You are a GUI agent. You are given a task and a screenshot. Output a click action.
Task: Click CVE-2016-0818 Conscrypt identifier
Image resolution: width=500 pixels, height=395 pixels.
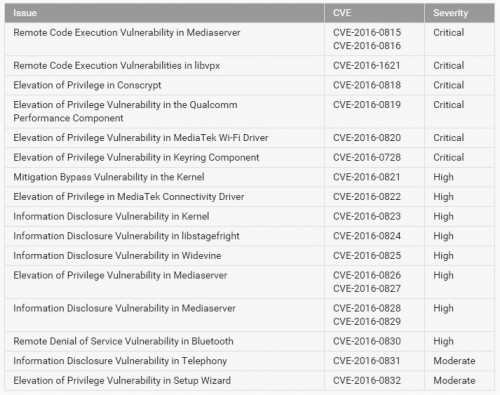pyautogui.click(x=367, y=85)
